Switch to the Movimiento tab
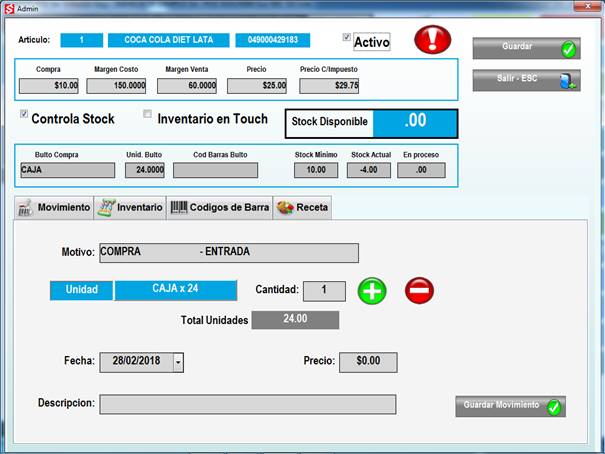Screen dimensions: 605x454 (54, 208)
